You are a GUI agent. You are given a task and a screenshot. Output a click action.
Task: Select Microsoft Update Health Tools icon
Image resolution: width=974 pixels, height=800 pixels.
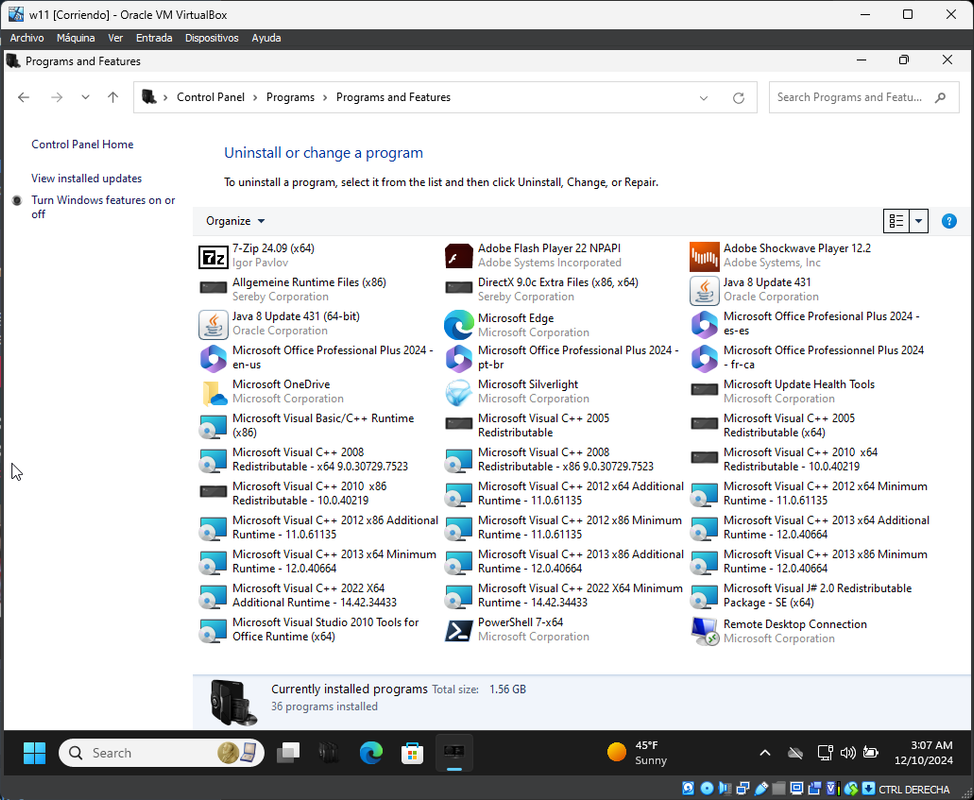[704, 390]
